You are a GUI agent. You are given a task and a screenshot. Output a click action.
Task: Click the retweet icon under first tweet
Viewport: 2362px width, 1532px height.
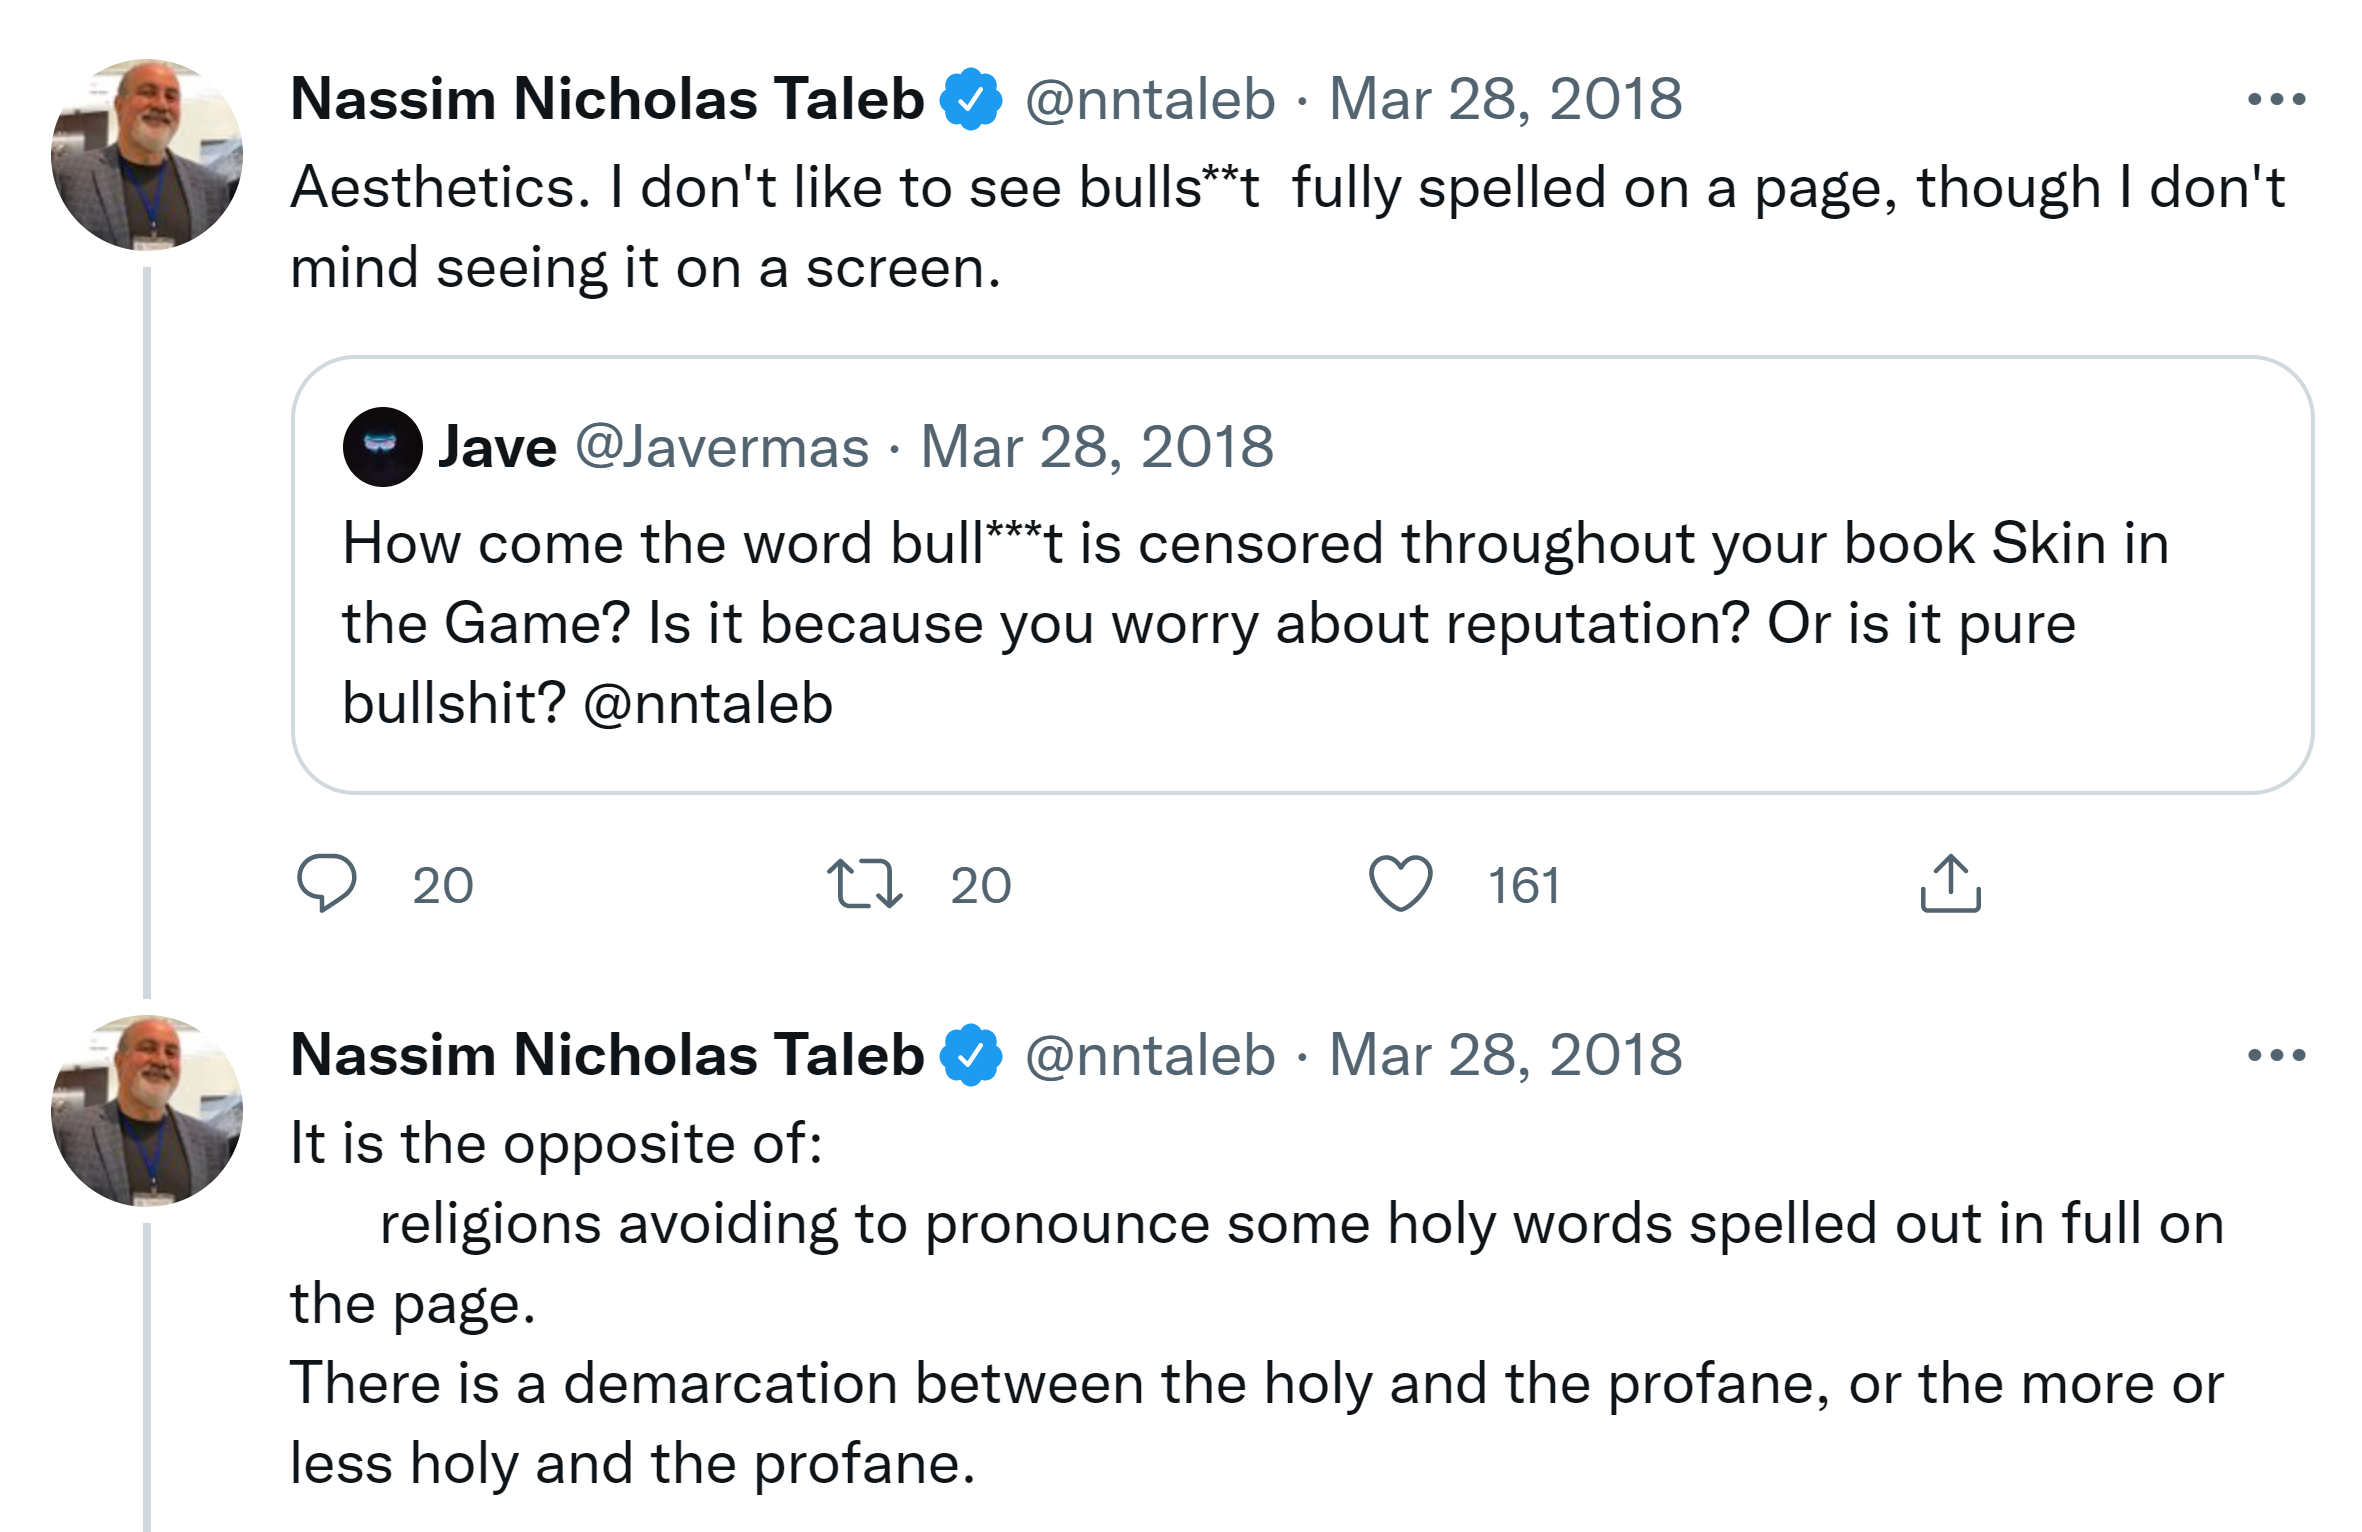(x=865, y=885)
